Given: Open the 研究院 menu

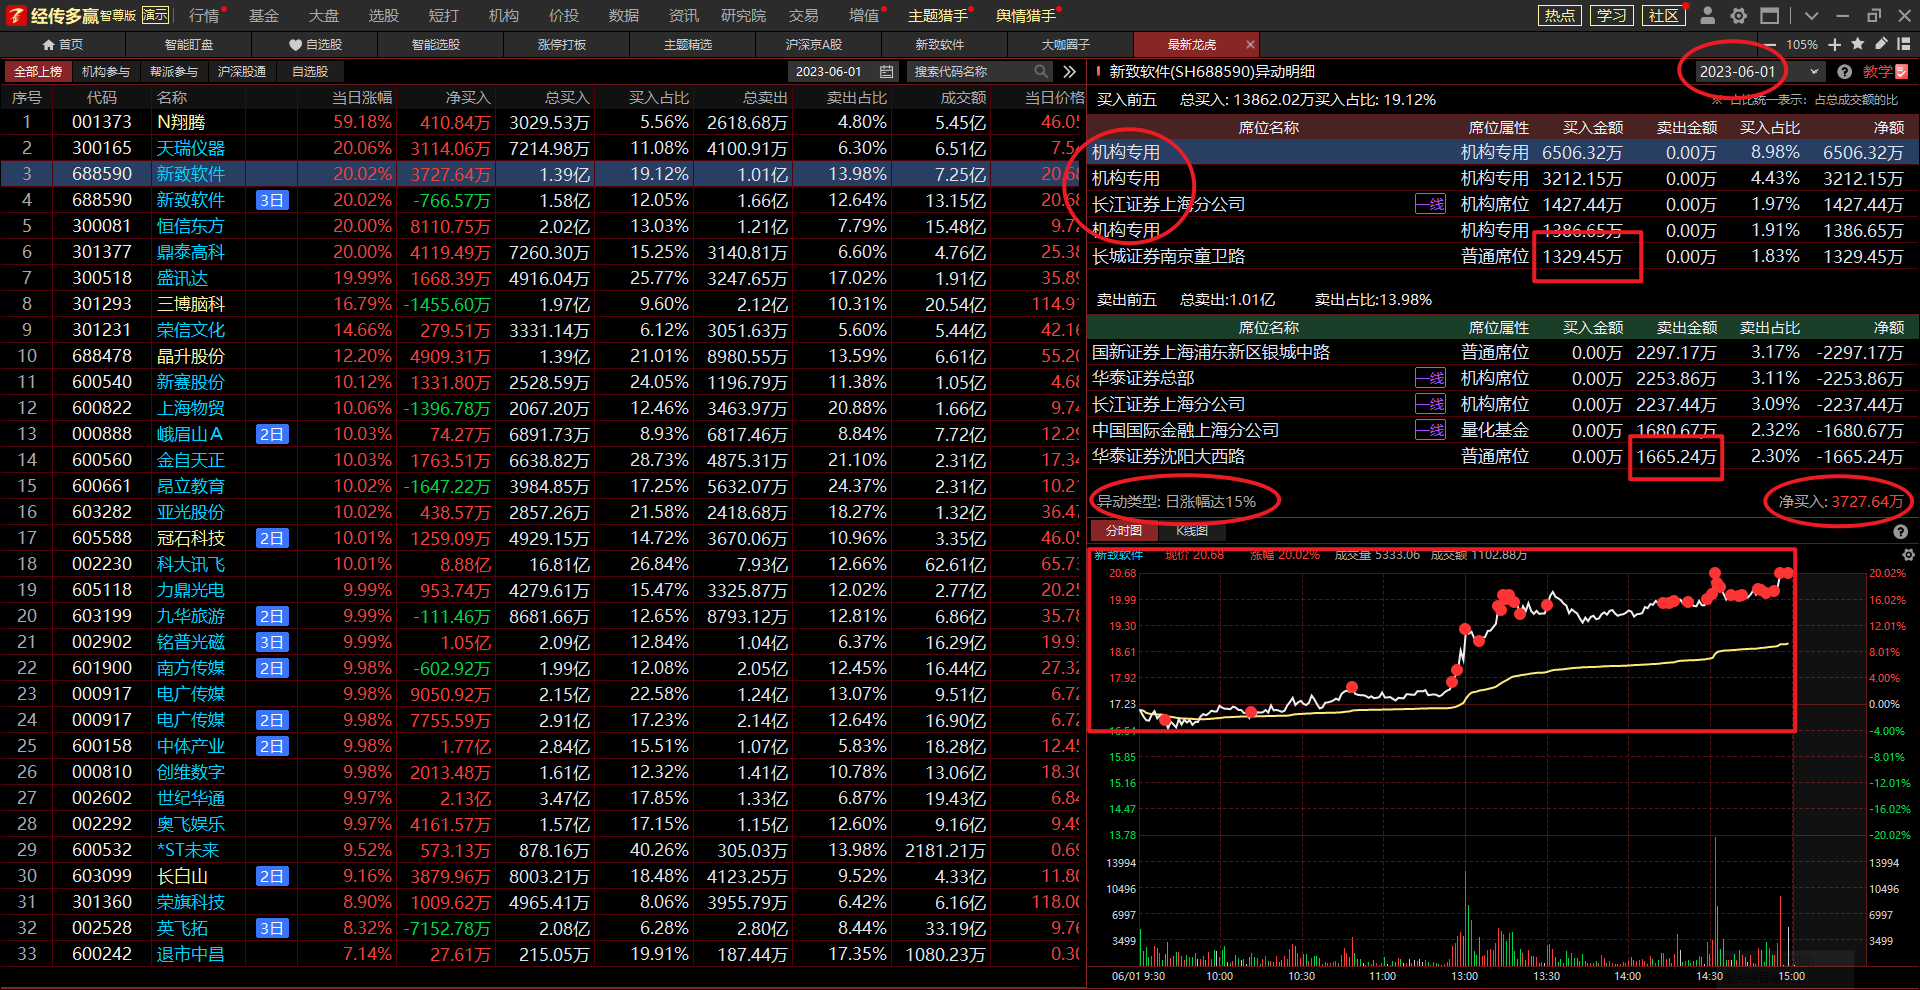Looking at the screenshot, I should [x=743, y=15].
